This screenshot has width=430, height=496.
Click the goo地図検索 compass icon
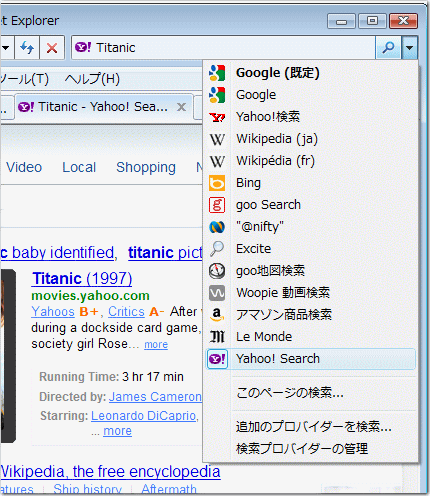click(x=217, y=271)
